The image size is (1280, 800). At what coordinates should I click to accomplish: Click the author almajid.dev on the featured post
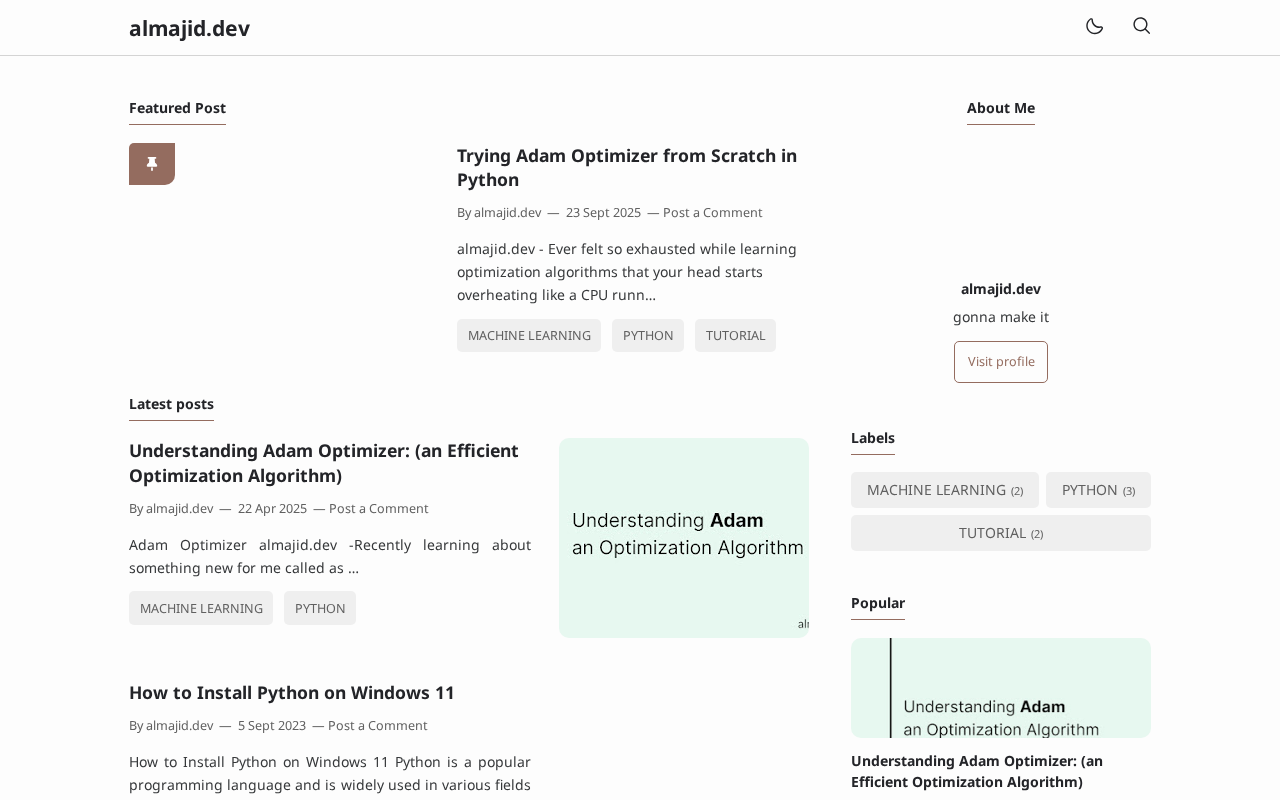point(507,213)
